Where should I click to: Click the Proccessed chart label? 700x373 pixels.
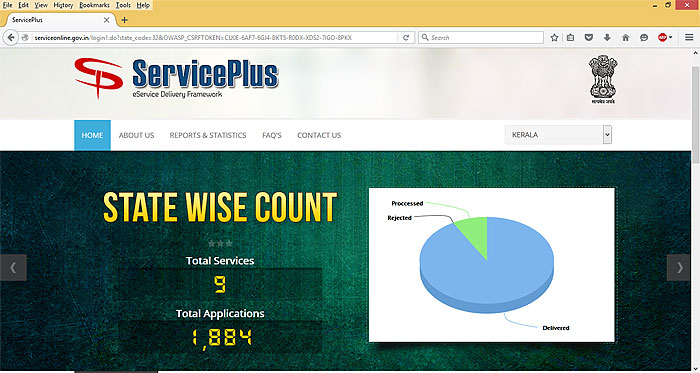[x=407, y=203]
